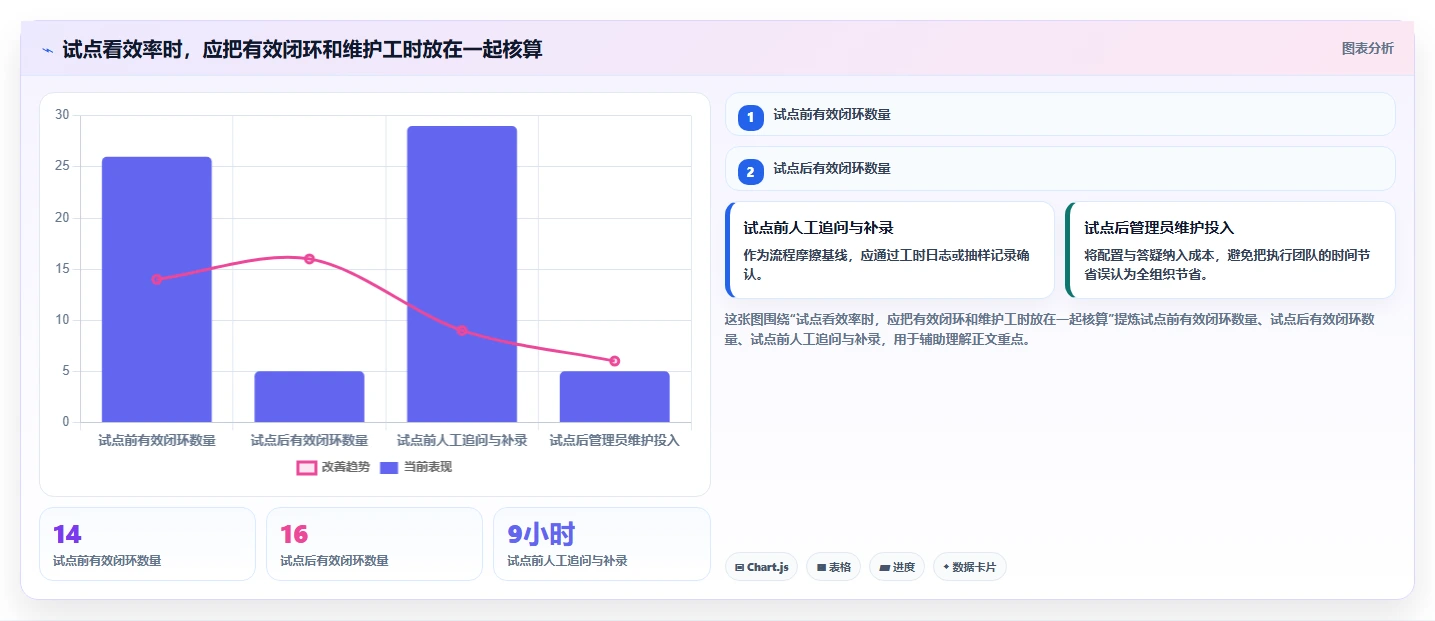Screen dimensions: 1435x621
Task: Click x-axis label 试点后管理员维护投入
Action: click(x=614, y=440)
